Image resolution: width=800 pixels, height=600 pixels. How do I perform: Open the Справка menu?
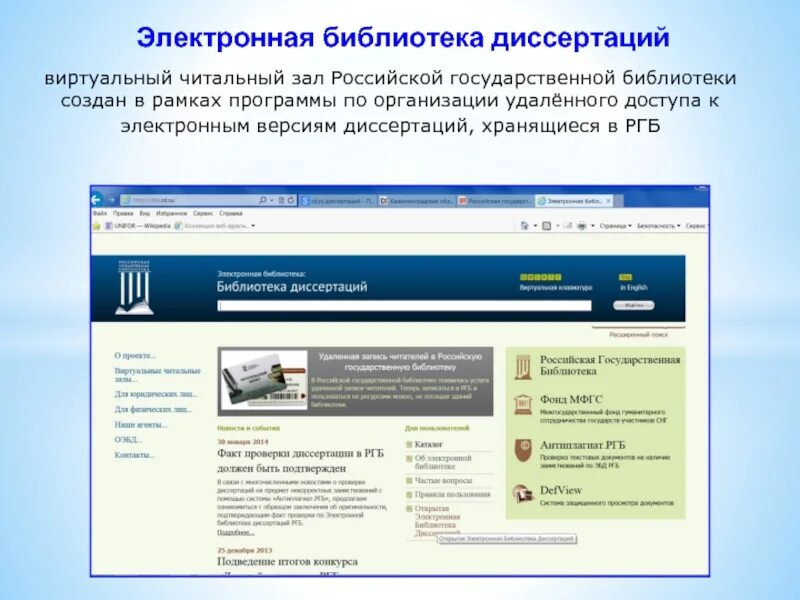point(231,213)
